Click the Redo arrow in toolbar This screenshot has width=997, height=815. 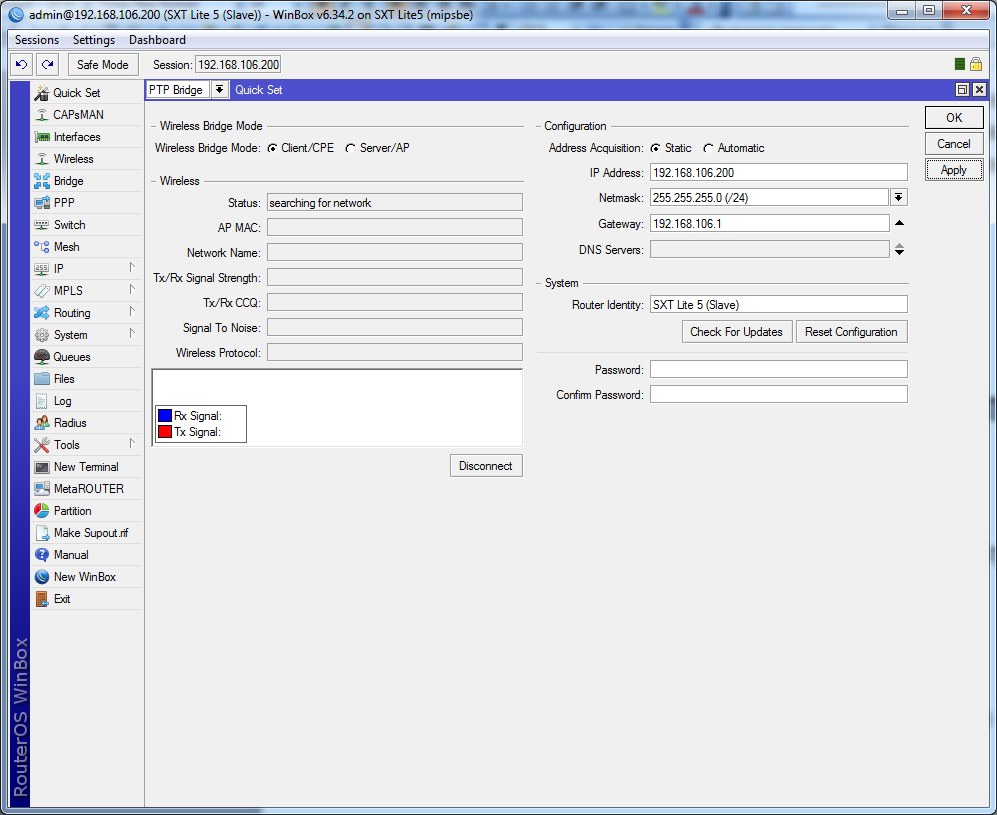[47, 65]
